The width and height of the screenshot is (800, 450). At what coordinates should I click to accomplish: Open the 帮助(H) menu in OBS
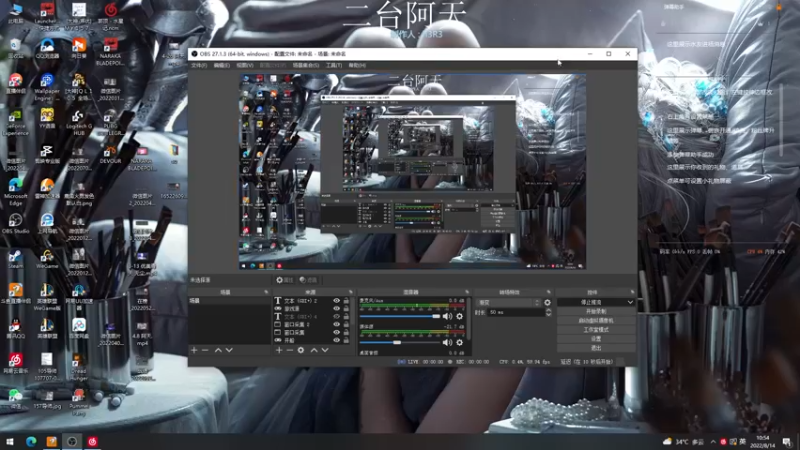tap(357, 65)
